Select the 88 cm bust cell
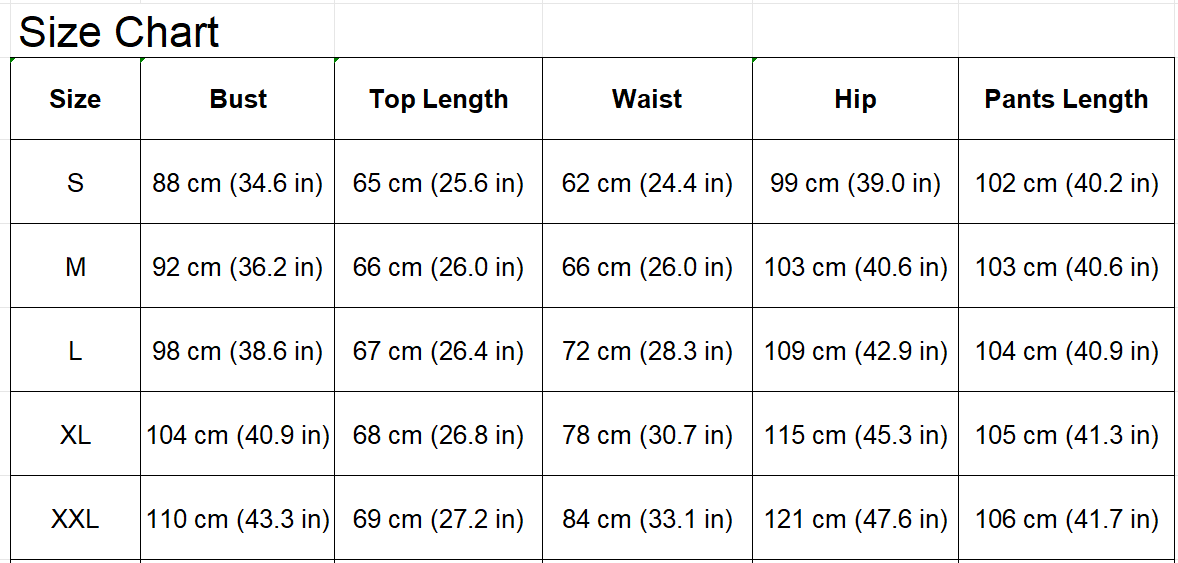This screenshot has width=1178, height=563. pyautogui.click(x=238, y=183)
